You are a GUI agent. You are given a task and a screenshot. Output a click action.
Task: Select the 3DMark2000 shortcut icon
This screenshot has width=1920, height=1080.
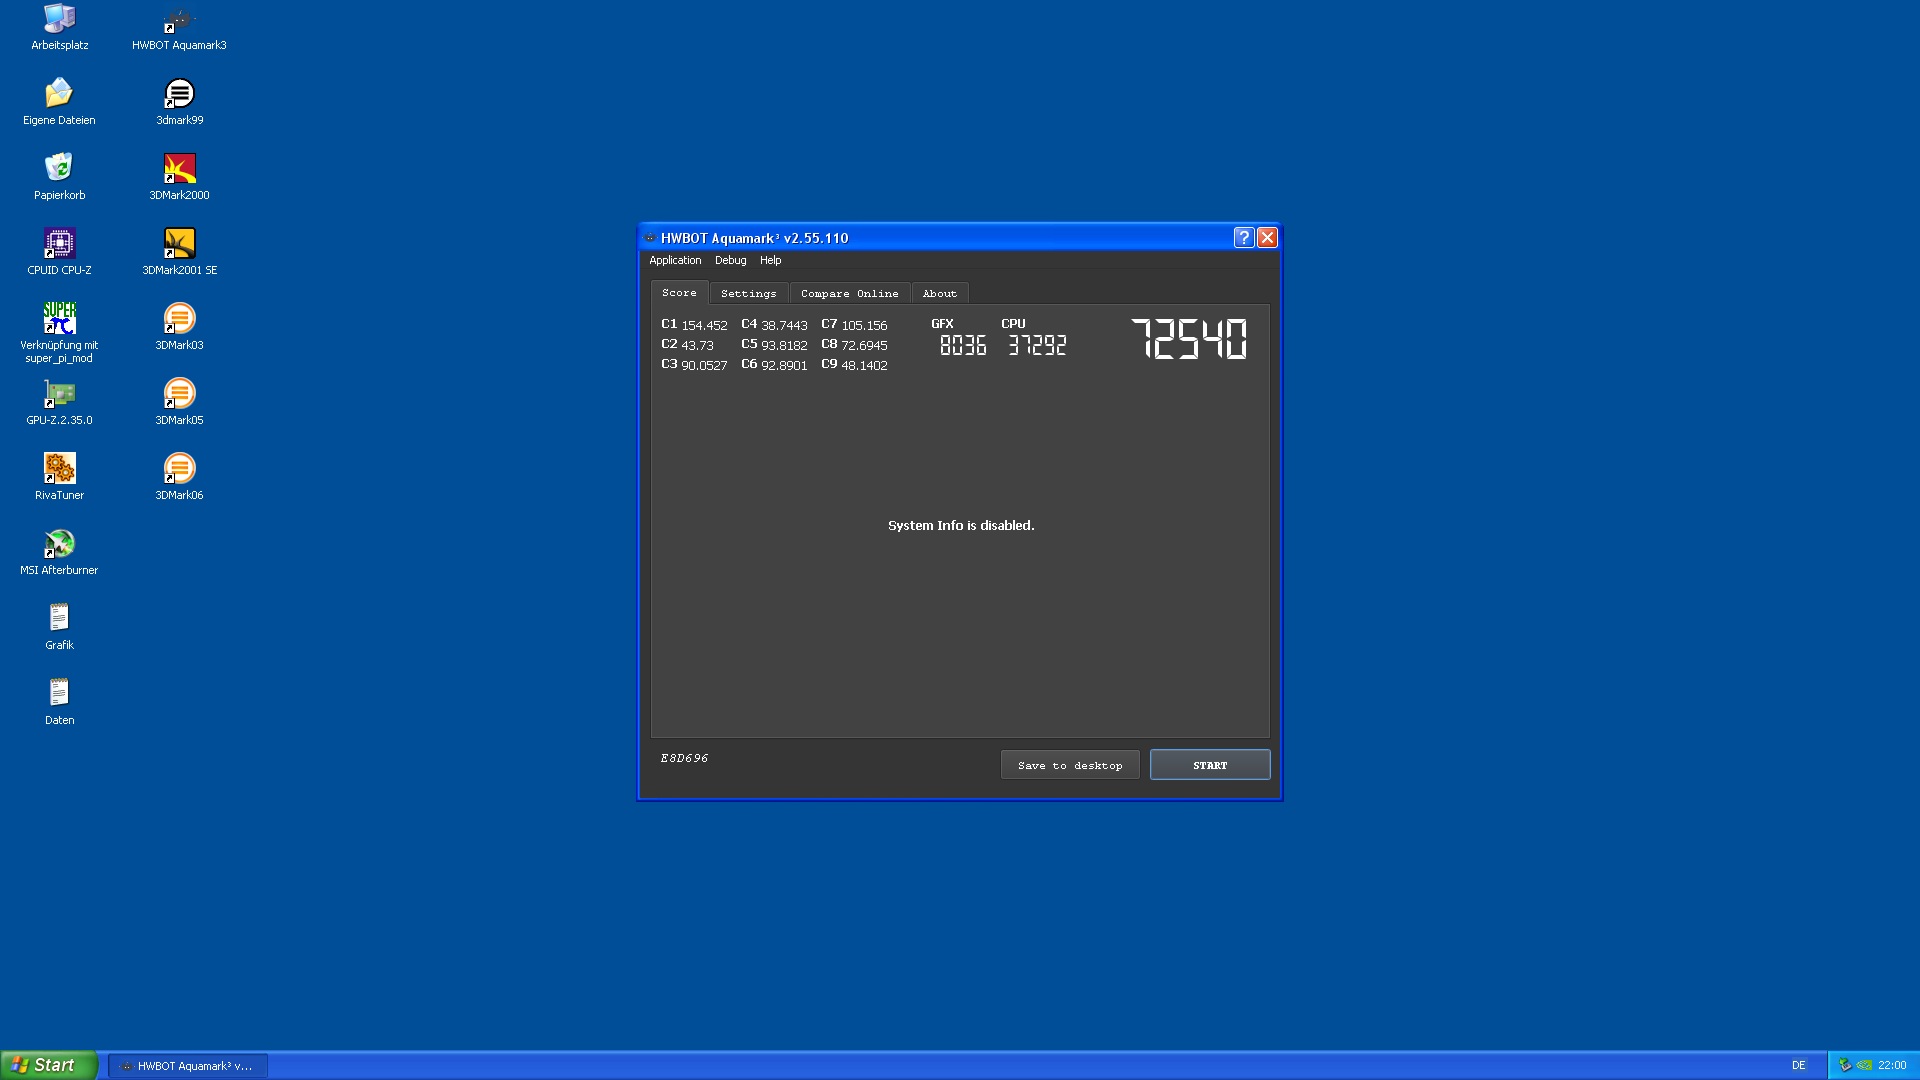pyautogui.click(x=179, y=177)
